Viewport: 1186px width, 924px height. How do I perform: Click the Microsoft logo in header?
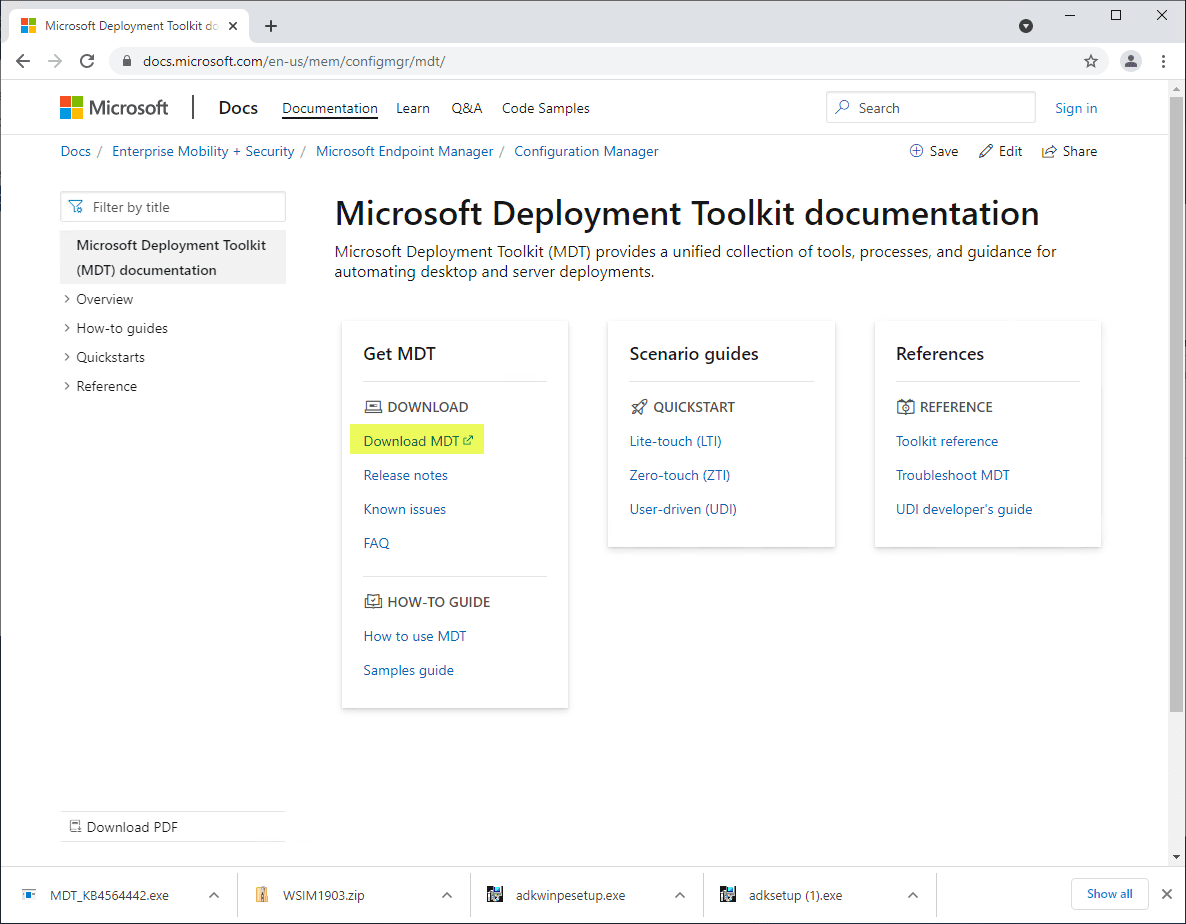[114, 108]
